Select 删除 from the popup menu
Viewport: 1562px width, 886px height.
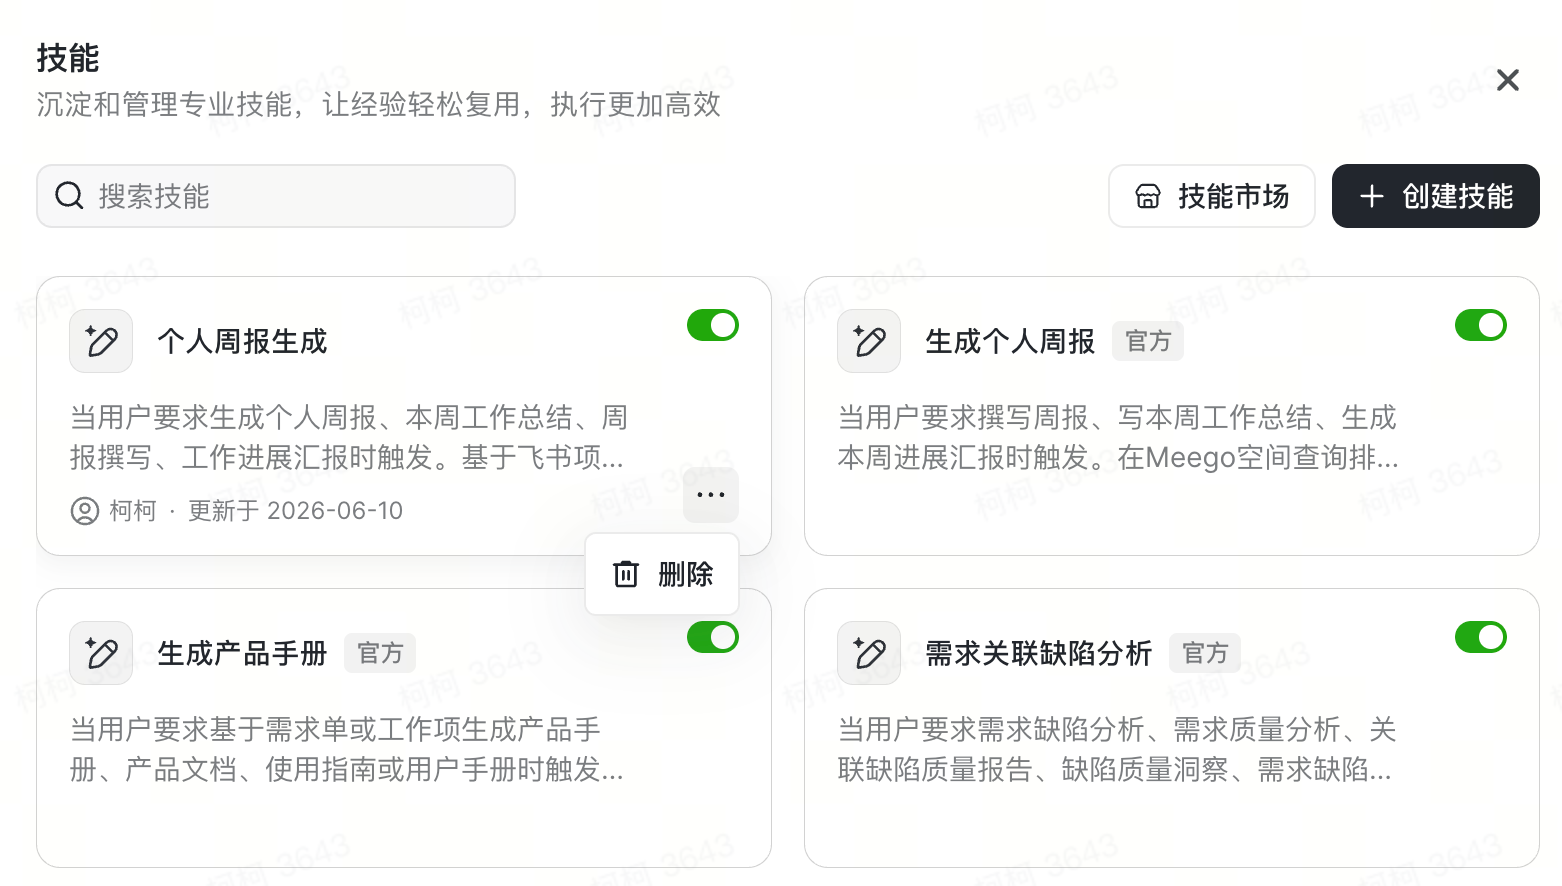662,574
